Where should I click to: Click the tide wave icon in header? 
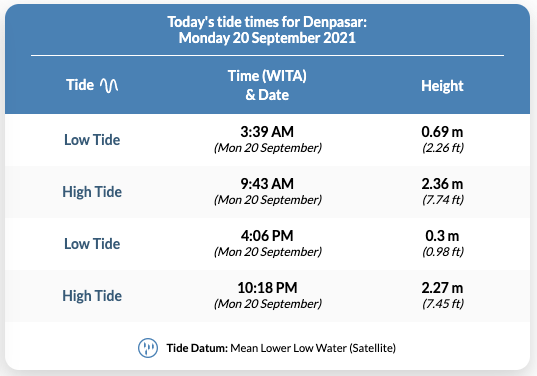pyautogui.click(x=109, y=85)
